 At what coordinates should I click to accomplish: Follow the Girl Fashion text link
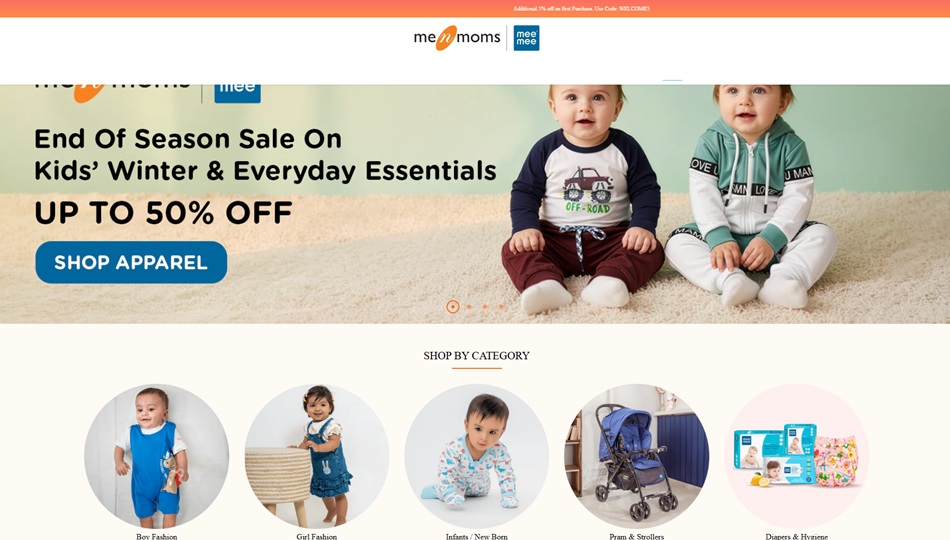(316, 536)
